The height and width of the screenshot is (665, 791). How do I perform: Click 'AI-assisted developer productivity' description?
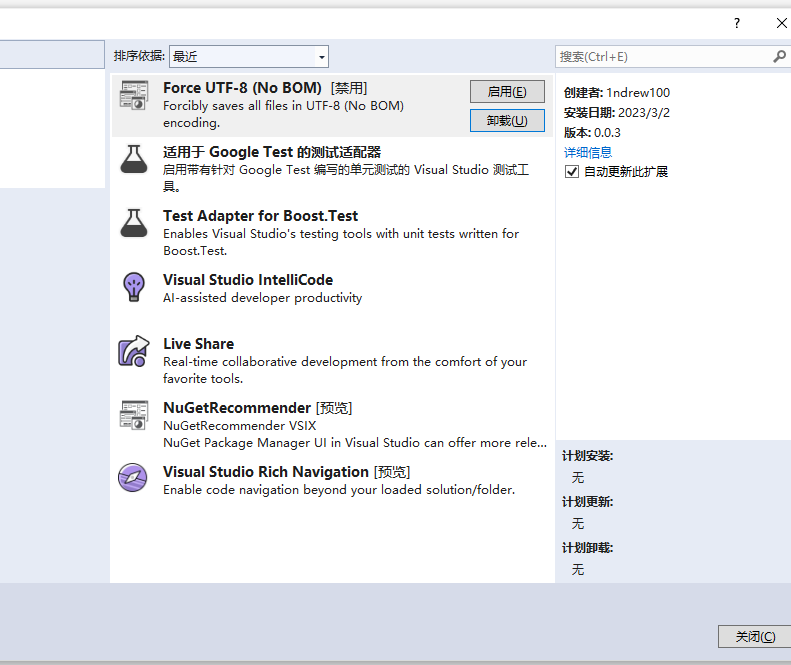[x=262, y=298]
